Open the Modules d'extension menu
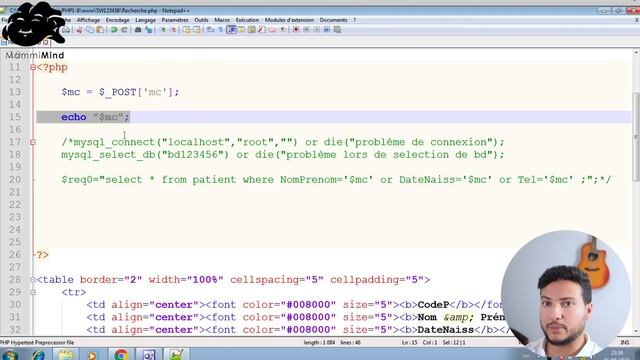This screenshot has width=640, height=360. point(289,20)
